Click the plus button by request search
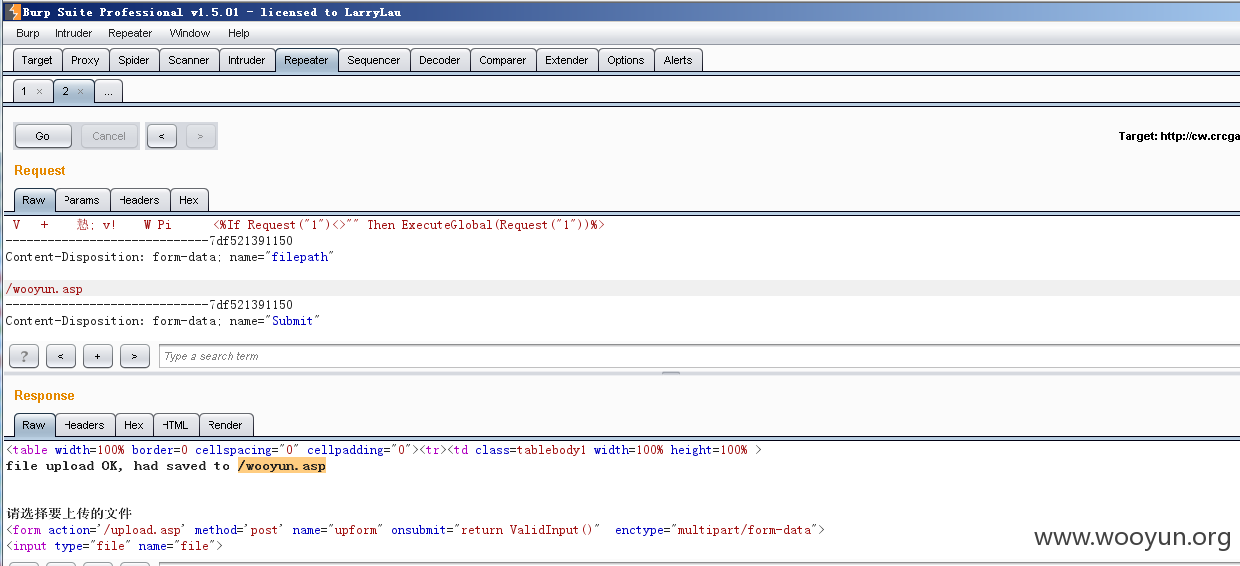The height and width of the screenshot is (566, 1240). click(x=97, y=356)
